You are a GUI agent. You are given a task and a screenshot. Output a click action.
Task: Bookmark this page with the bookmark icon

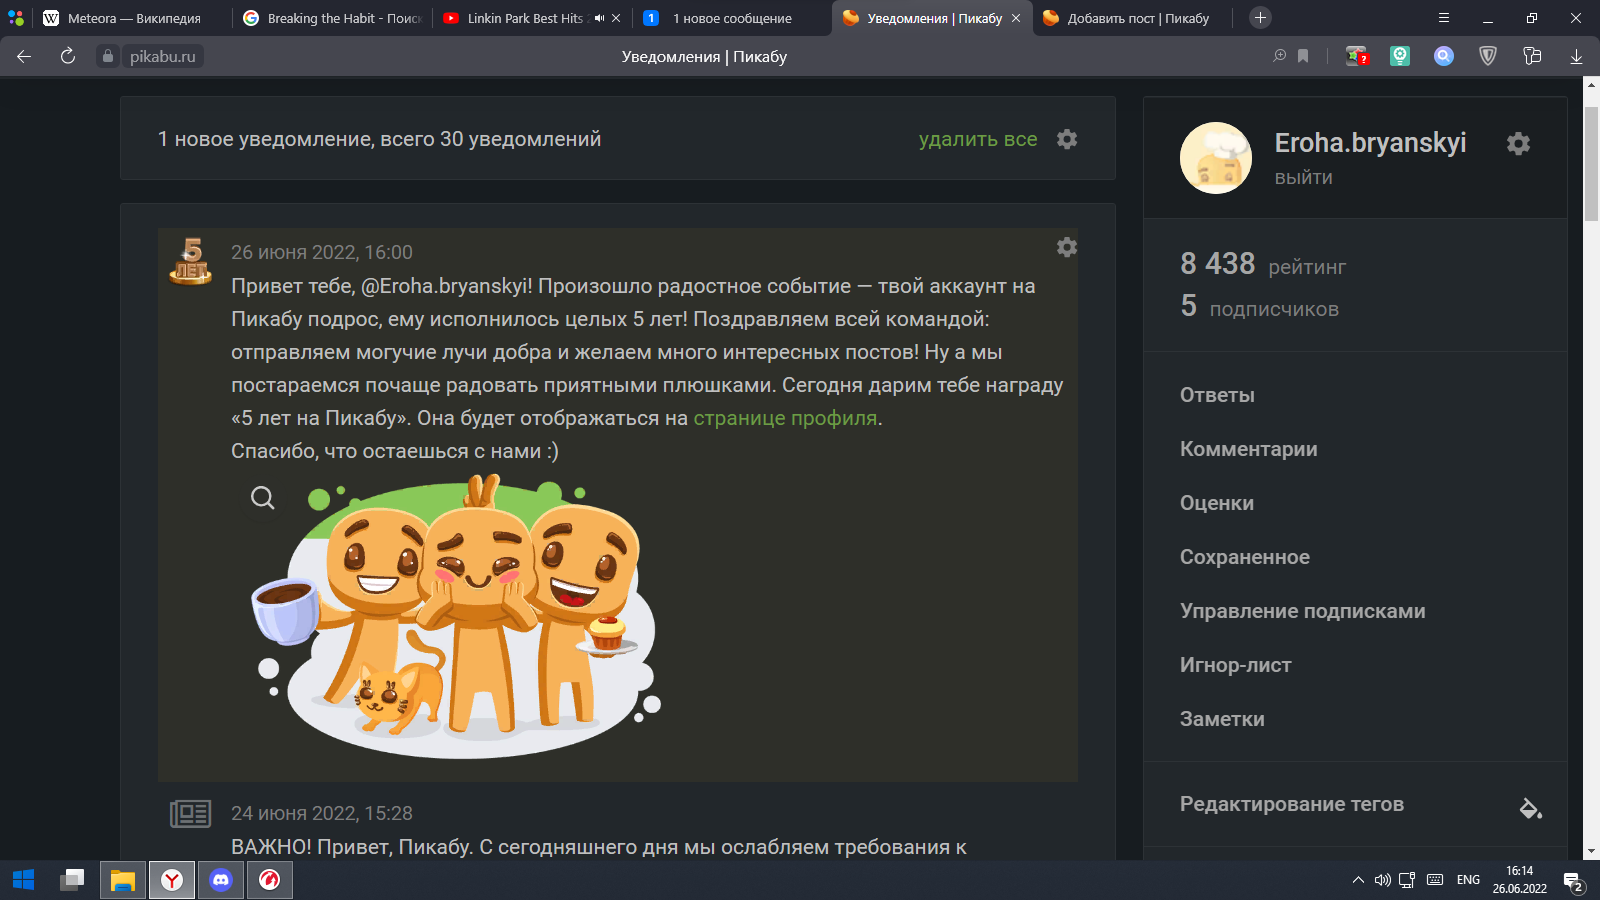pyautogui.click(x=1303, y=56)
